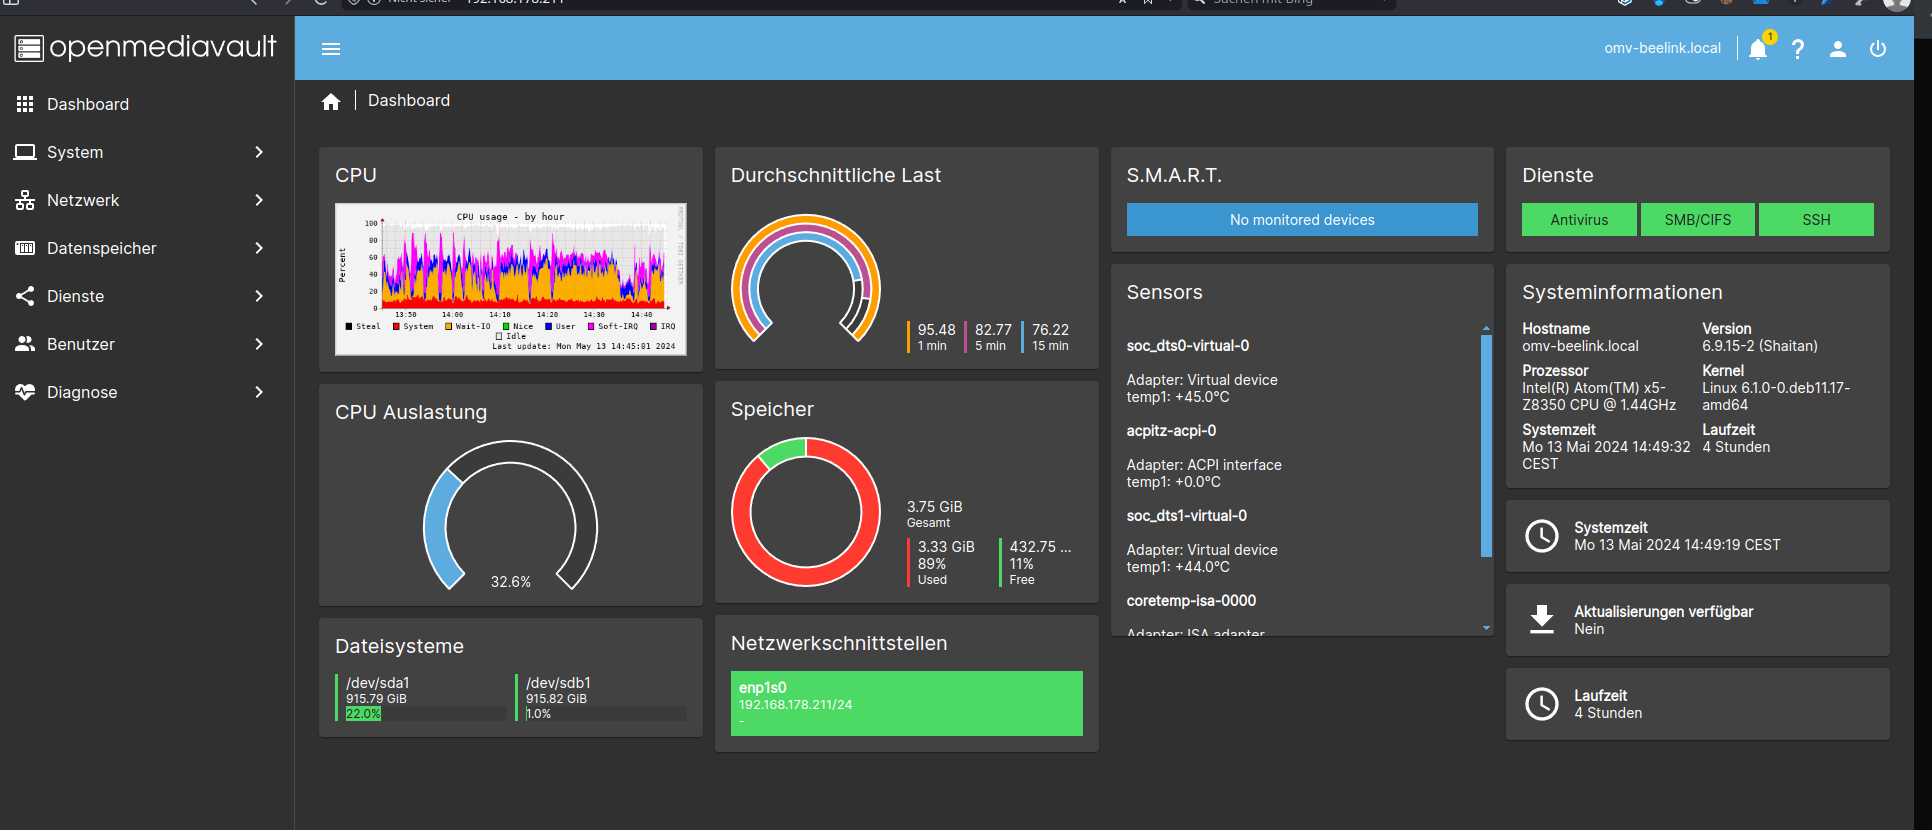Click the /dev/sda1 usage bar
The image size is (1932, 830).
[426, 714]
